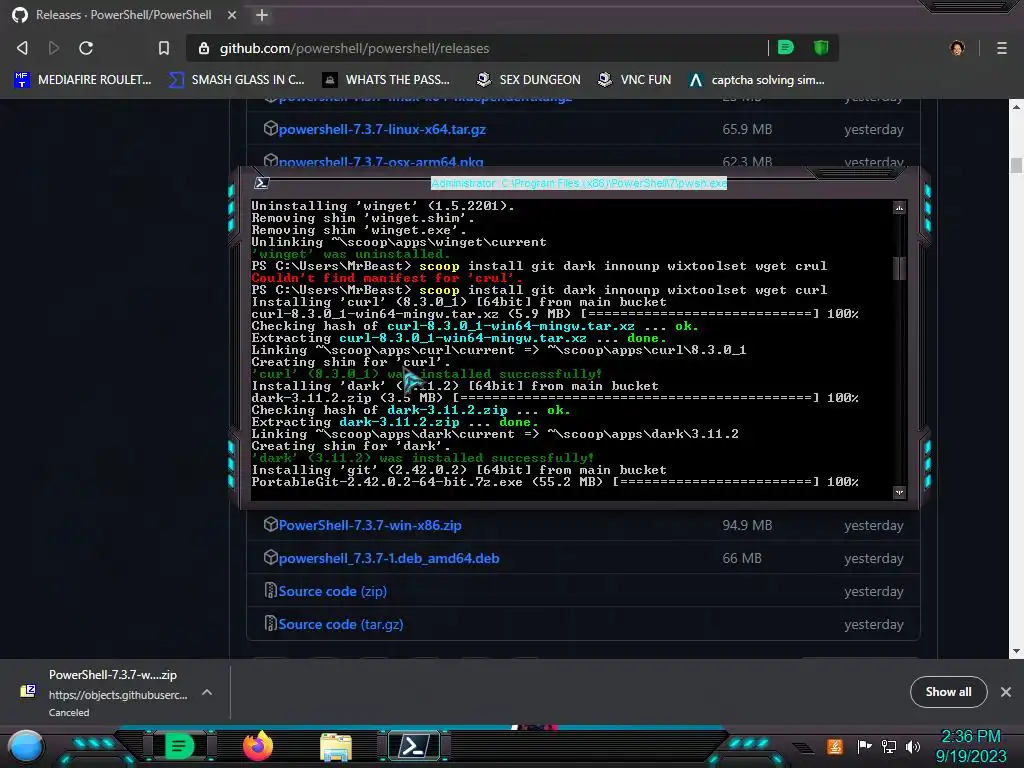Click package icon beside win-x86.zip
This screenshot has width=1024, height=768.
point(270,524)
